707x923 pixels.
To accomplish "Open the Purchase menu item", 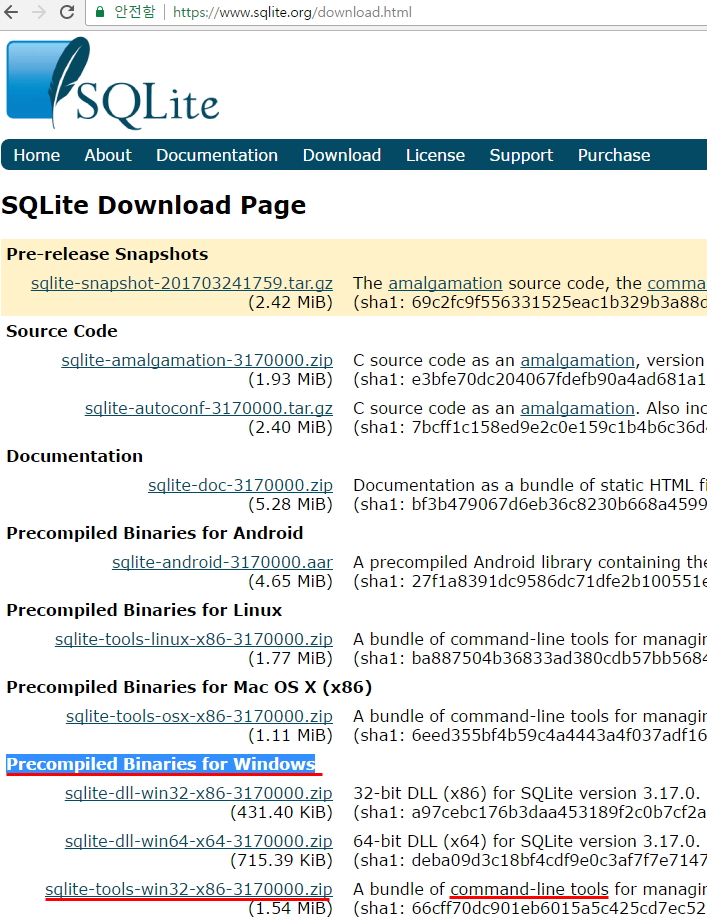I will 614,155.
